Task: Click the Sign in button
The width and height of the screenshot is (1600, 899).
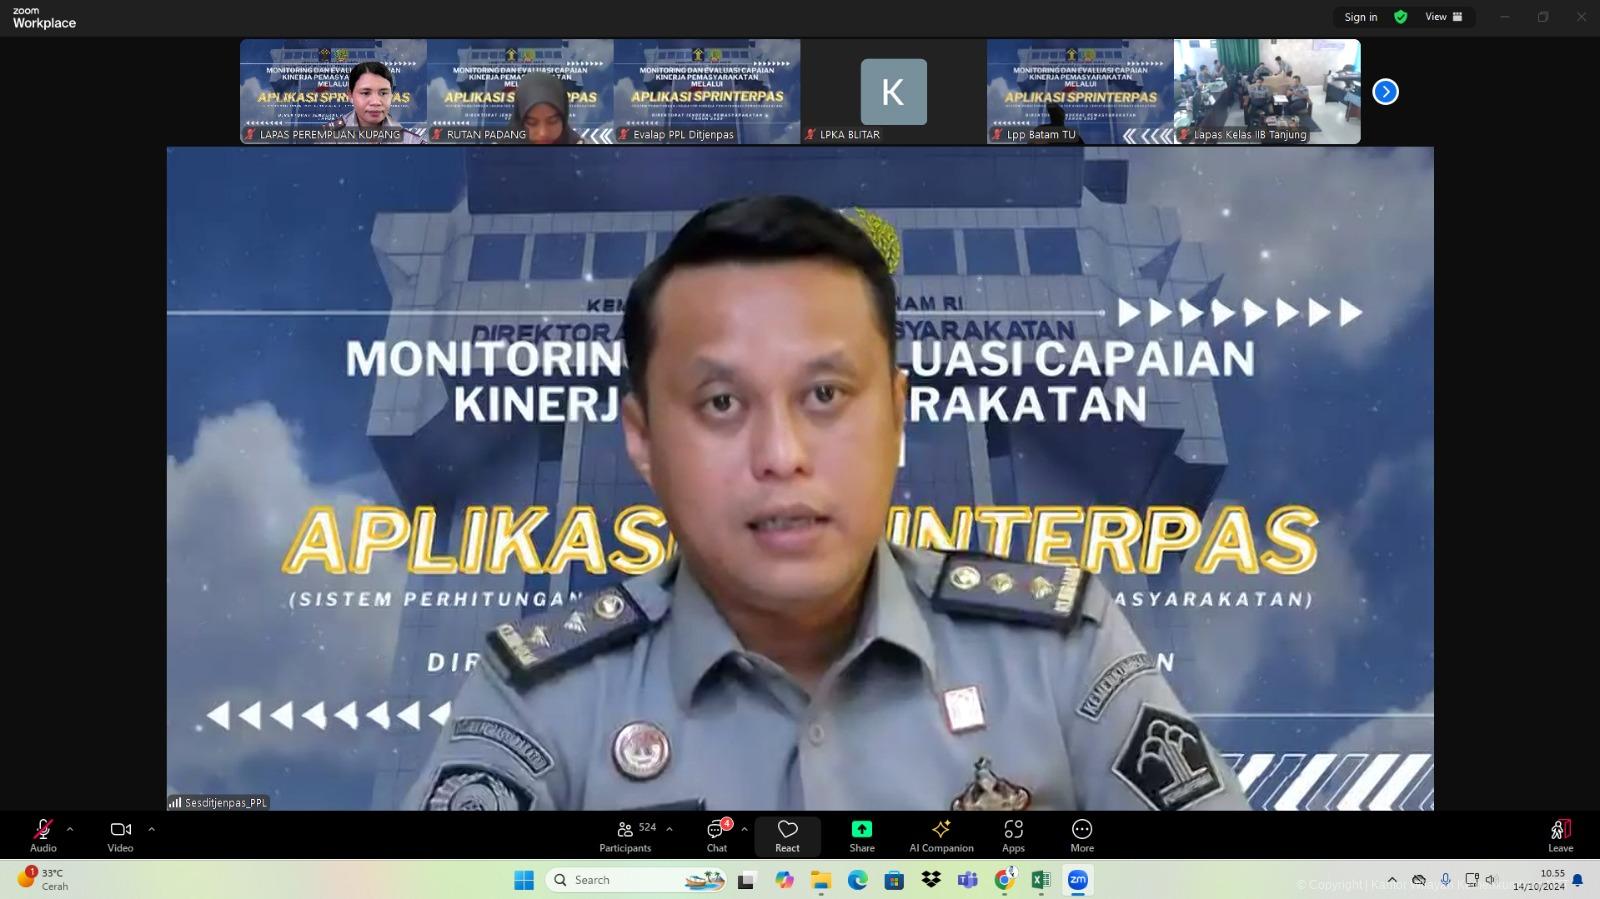Action: [x=1360, y=17]
